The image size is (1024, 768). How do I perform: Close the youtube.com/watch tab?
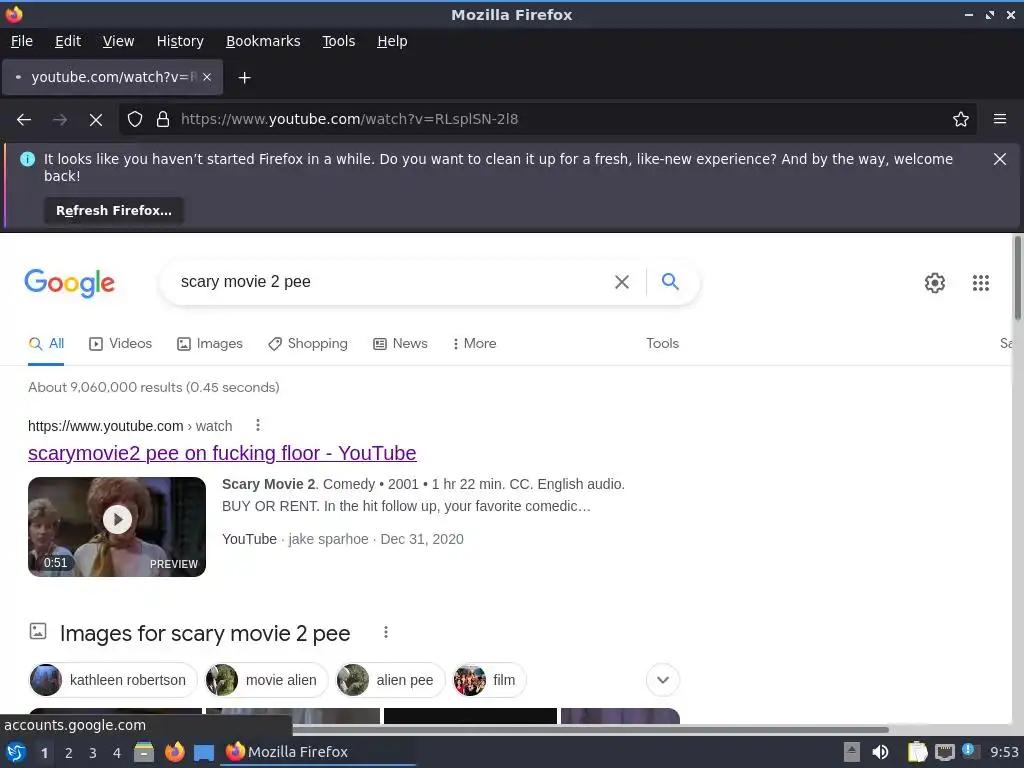coord(206,77)
